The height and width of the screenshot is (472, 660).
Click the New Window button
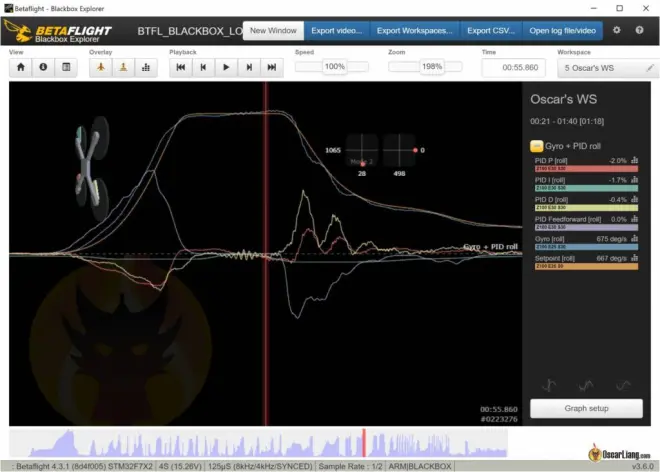273,31
